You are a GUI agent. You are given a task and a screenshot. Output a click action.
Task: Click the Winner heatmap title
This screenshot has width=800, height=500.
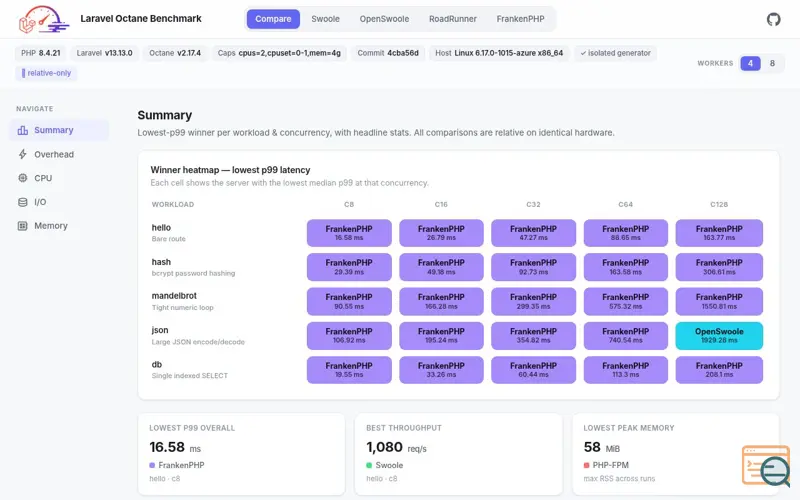pyautogui.click(x=230, y=170)
